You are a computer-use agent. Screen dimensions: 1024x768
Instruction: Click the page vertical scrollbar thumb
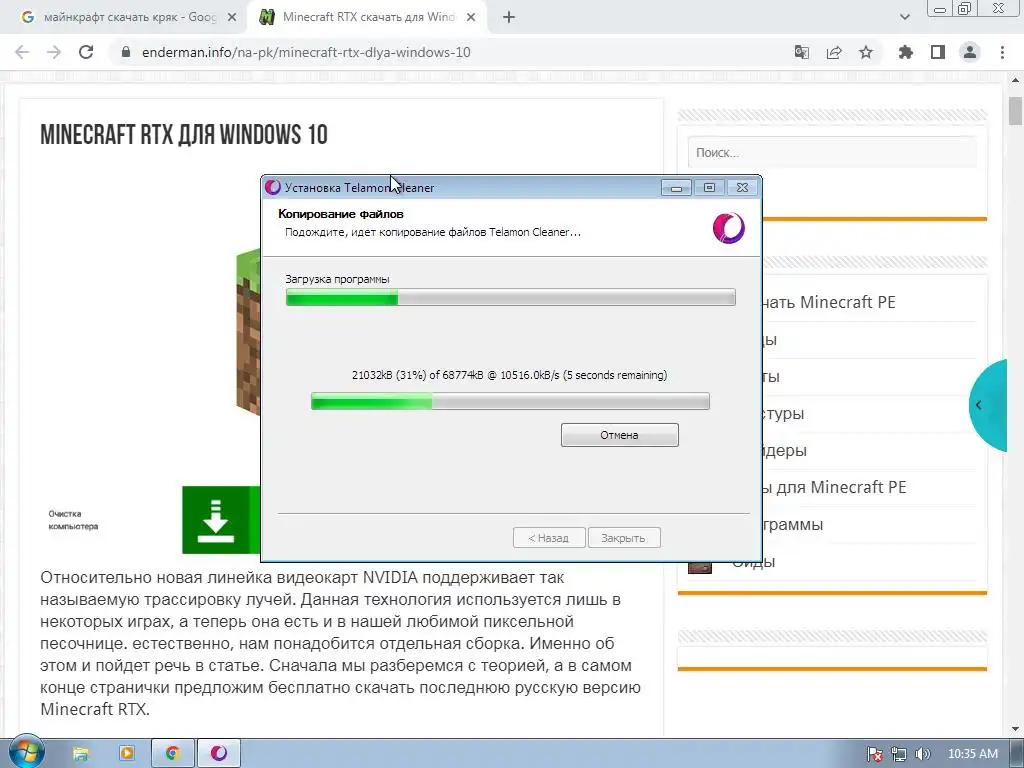tap(1015, 111)
